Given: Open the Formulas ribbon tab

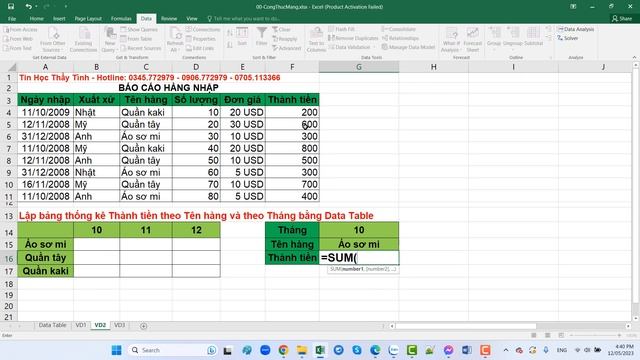Looking at the screenshot, I should coord(121,18).
